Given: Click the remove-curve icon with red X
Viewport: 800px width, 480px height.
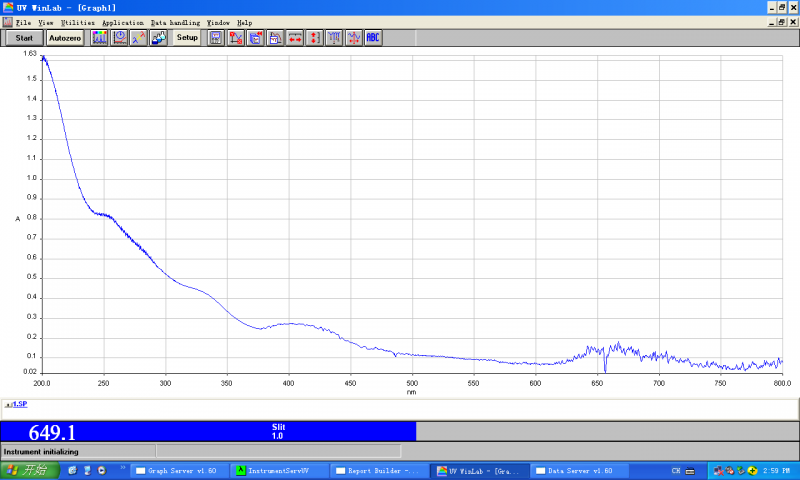Looking at the screenshot, I should 236,38.
